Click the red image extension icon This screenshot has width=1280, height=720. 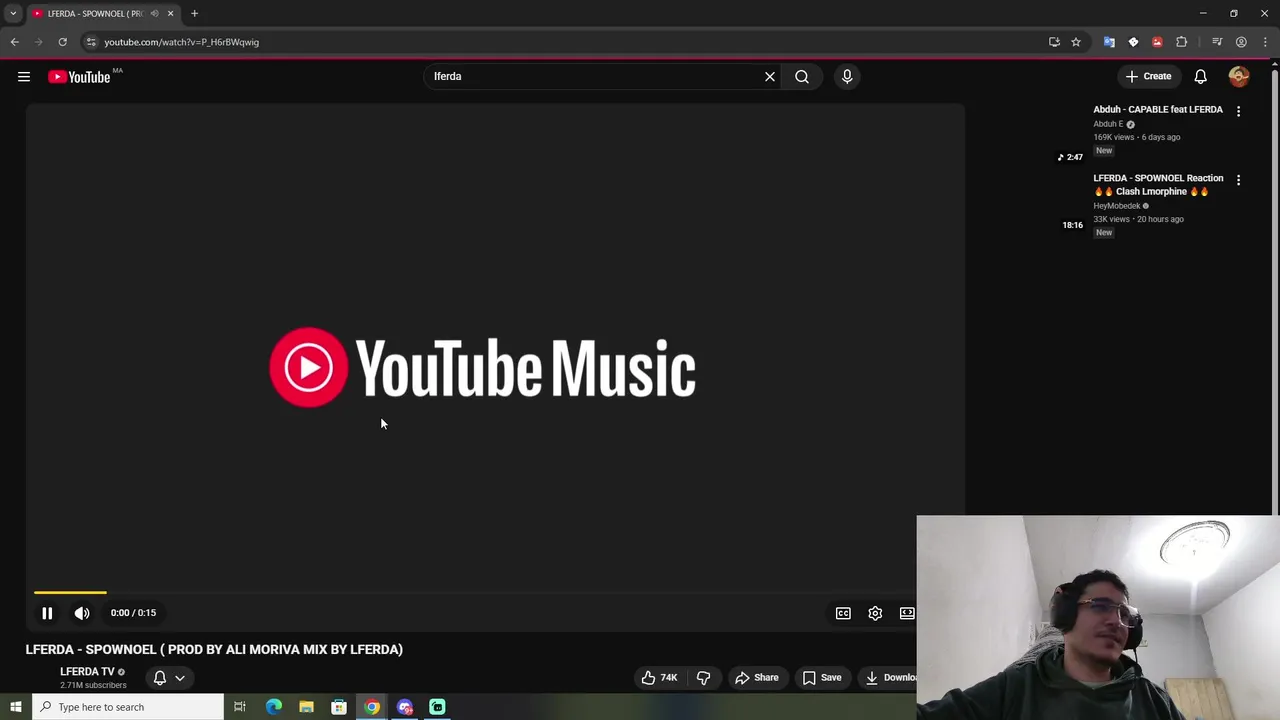pos(1157,42)
